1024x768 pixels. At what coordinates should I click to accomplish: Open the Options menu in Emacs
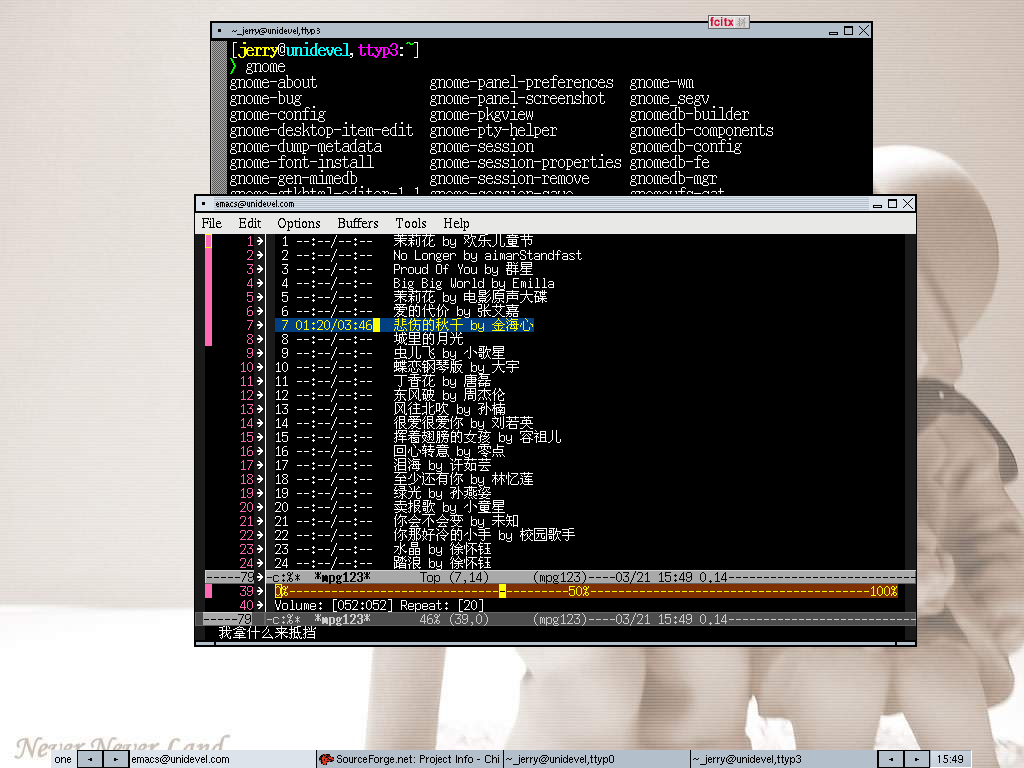[x=298, y=223]
